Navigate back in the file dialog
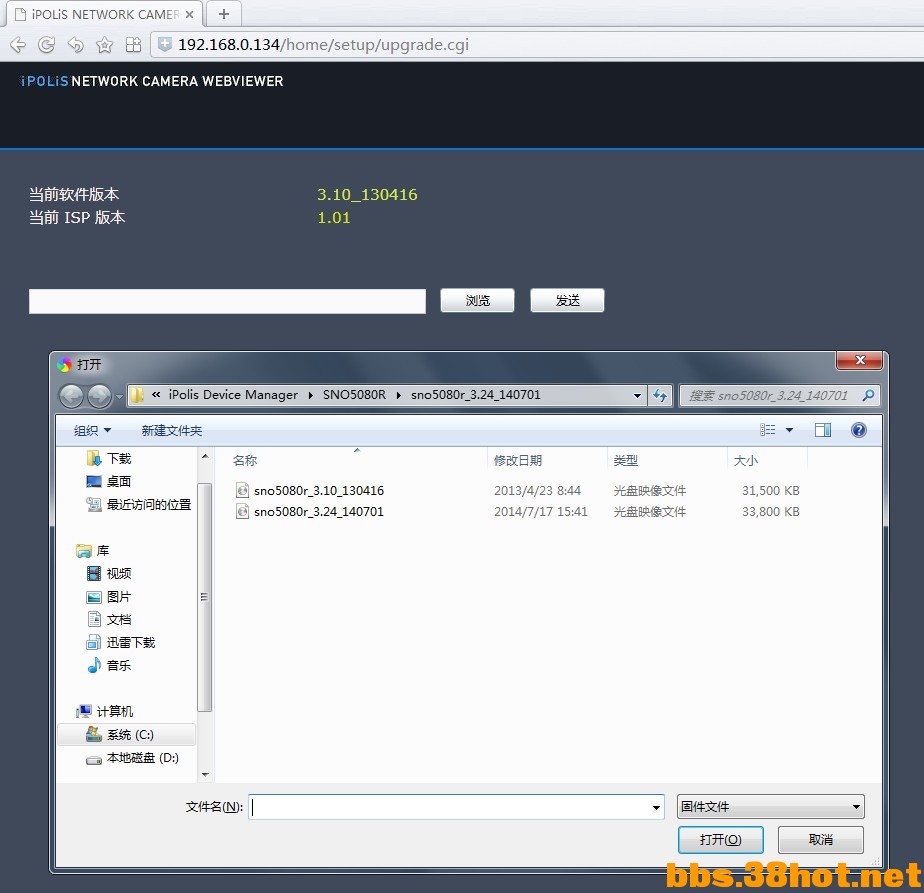 click(x=72, y=396)
